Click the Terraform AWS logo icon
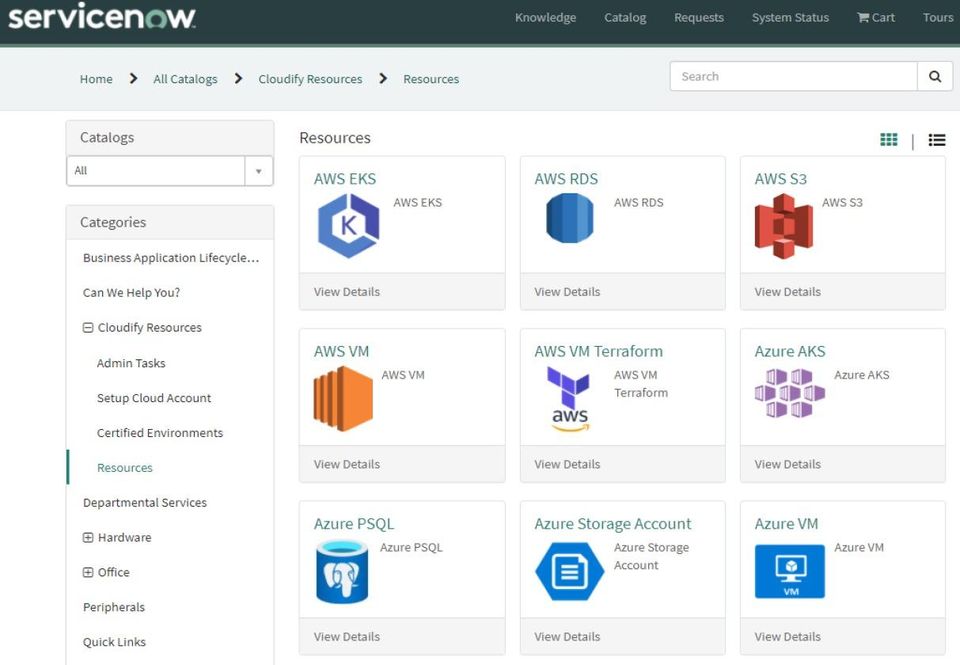Viewport: 960px width, 665px height. point(569,399)
